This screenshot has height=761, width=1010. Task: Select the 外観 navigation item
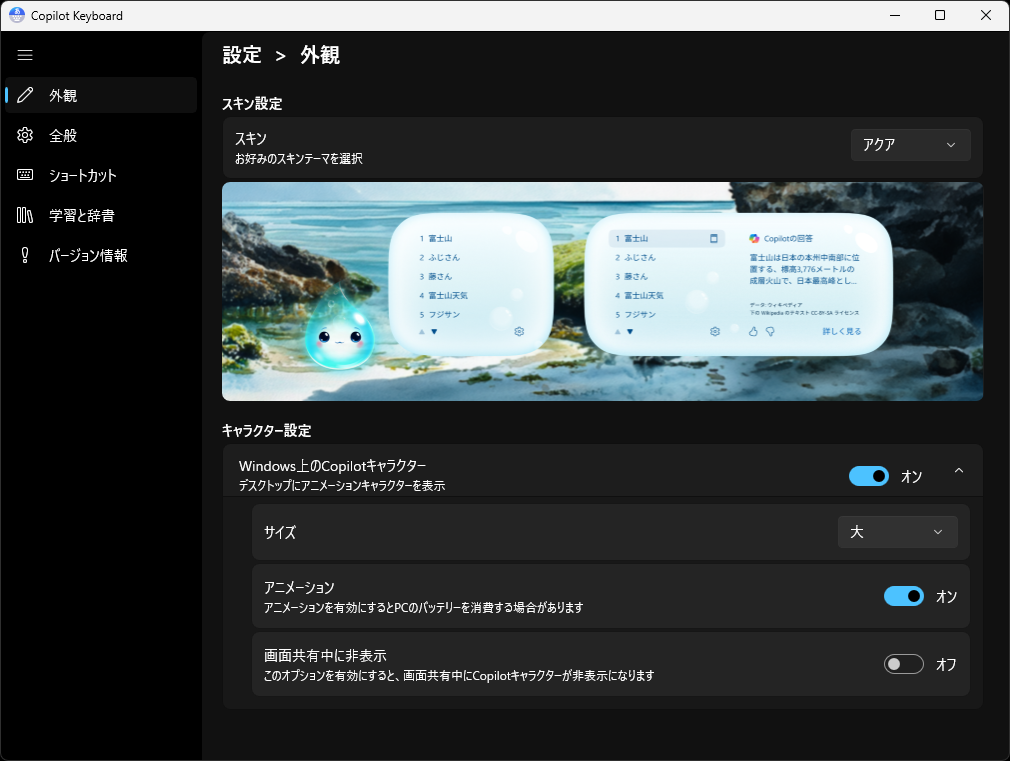101,95
